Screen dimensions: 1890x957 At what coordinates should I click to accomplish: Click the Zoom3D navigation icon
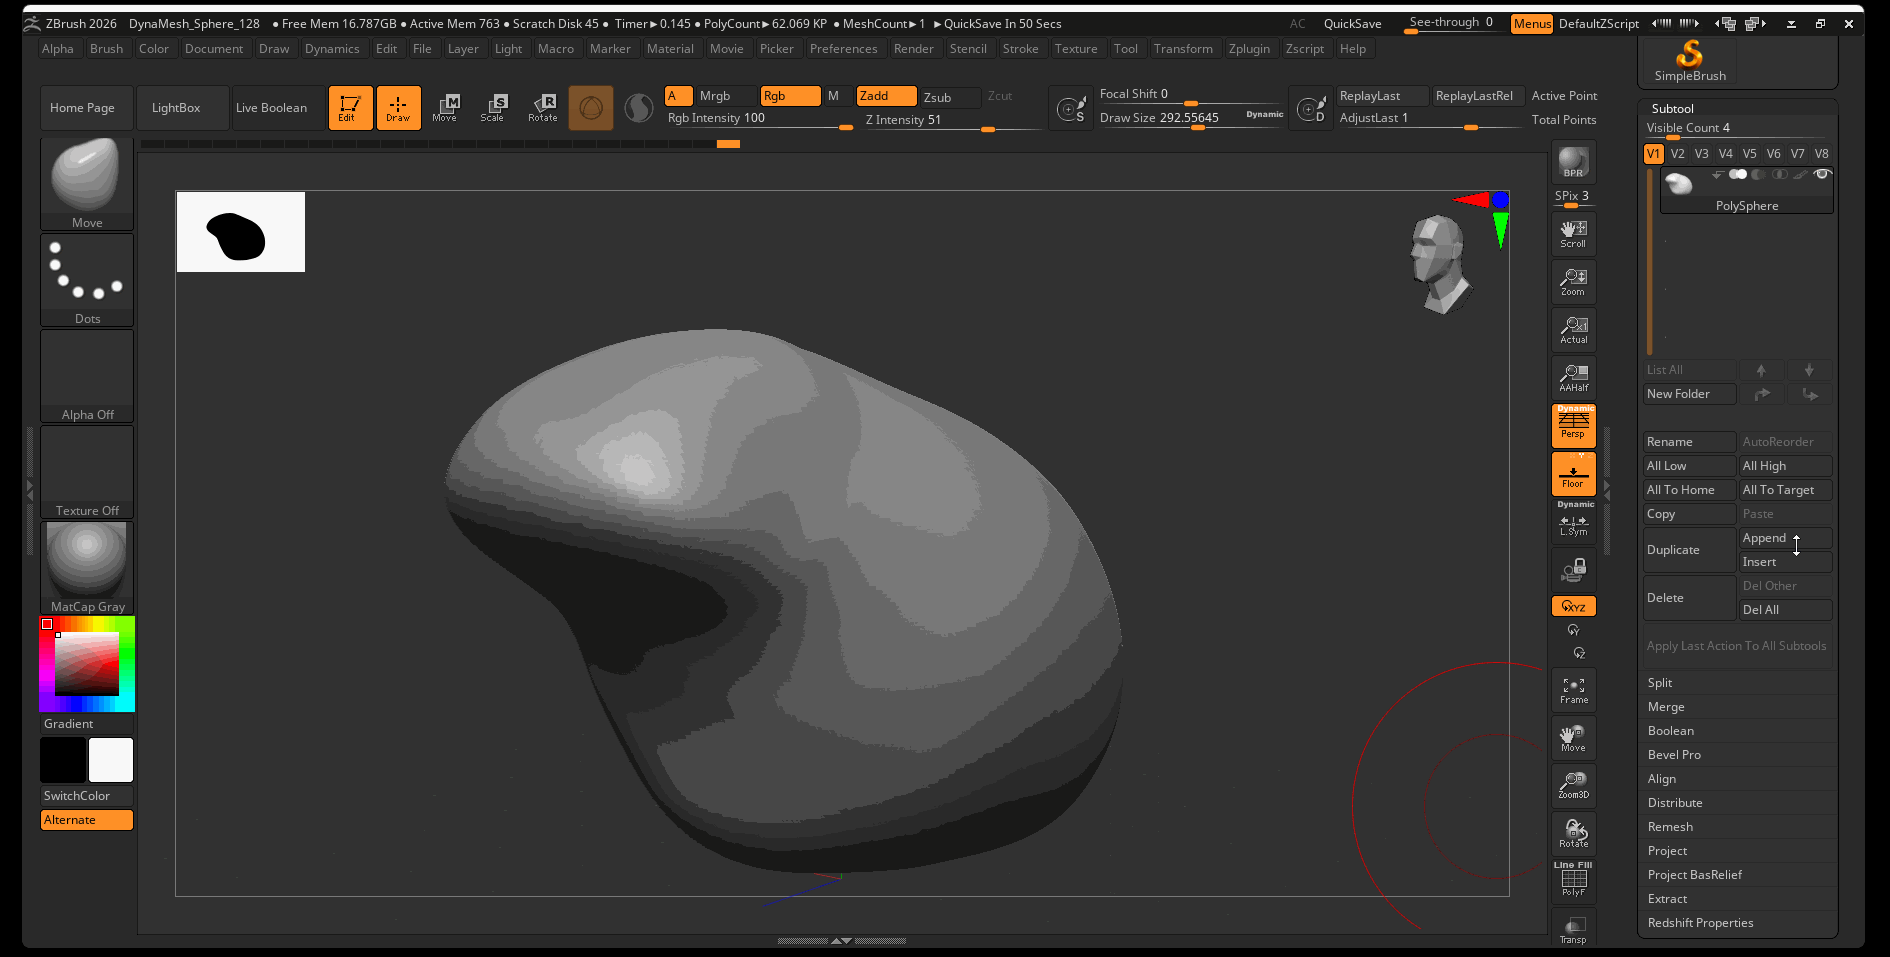(x=1573, y=785)
